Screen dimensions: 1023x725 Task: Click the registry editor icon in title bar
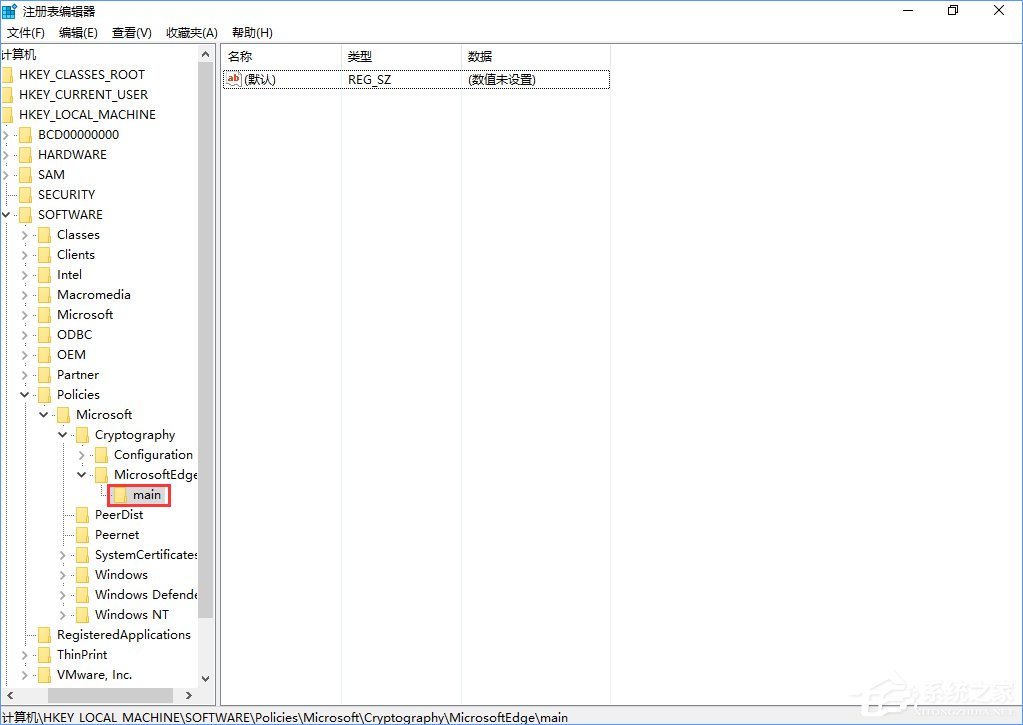coord(10,10)
